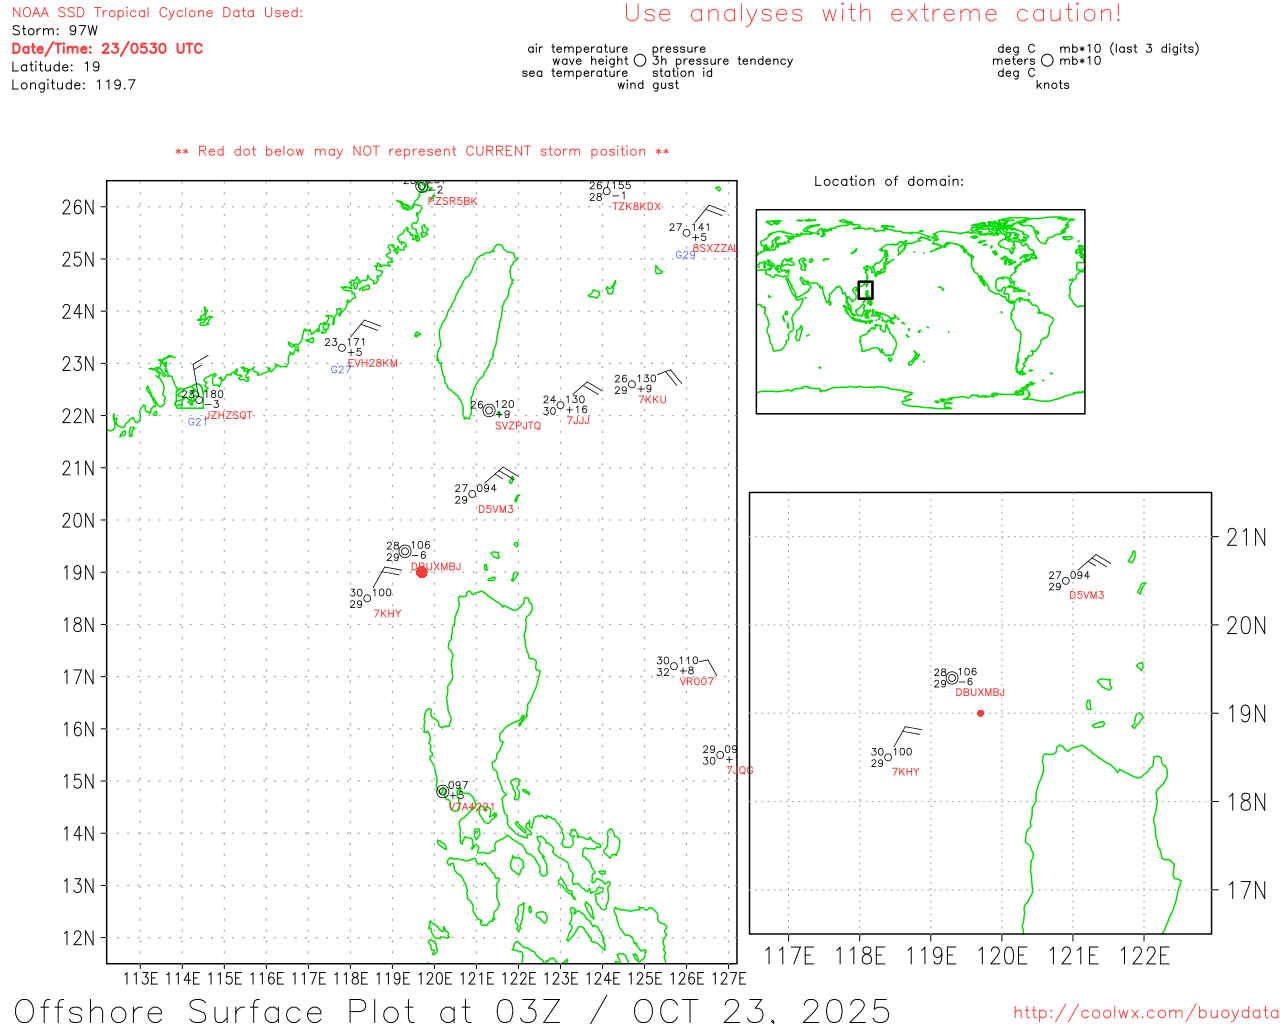This screenshot has height=1024, width=1280.
Task: Click the 'Use analyses with extreme caution!' heading
Action: (x=872, y=14)
